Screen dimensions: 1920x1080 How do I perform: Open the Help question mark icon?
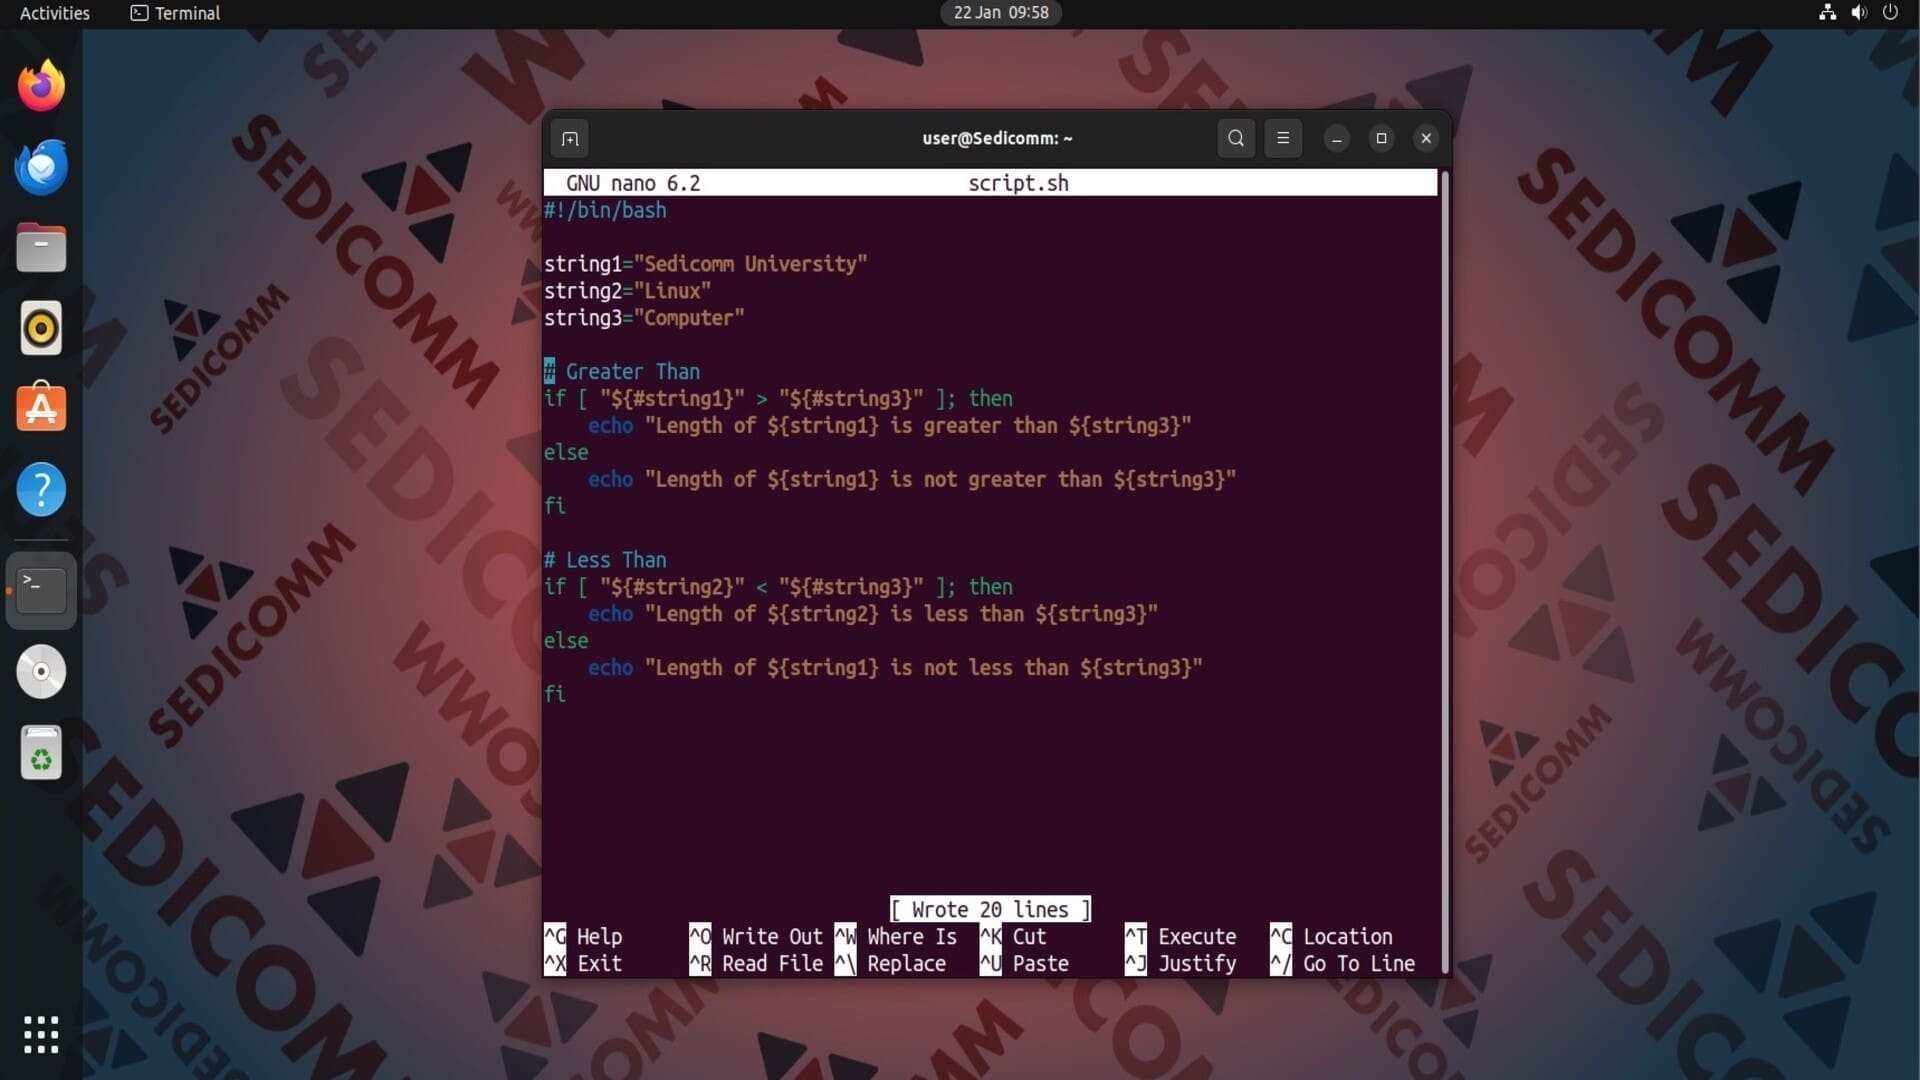point(41,490)
